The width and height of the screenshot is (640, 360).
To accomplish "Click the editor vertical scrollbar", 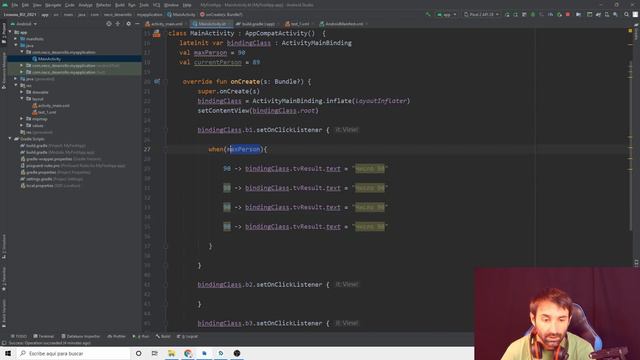I will point(631,145).
